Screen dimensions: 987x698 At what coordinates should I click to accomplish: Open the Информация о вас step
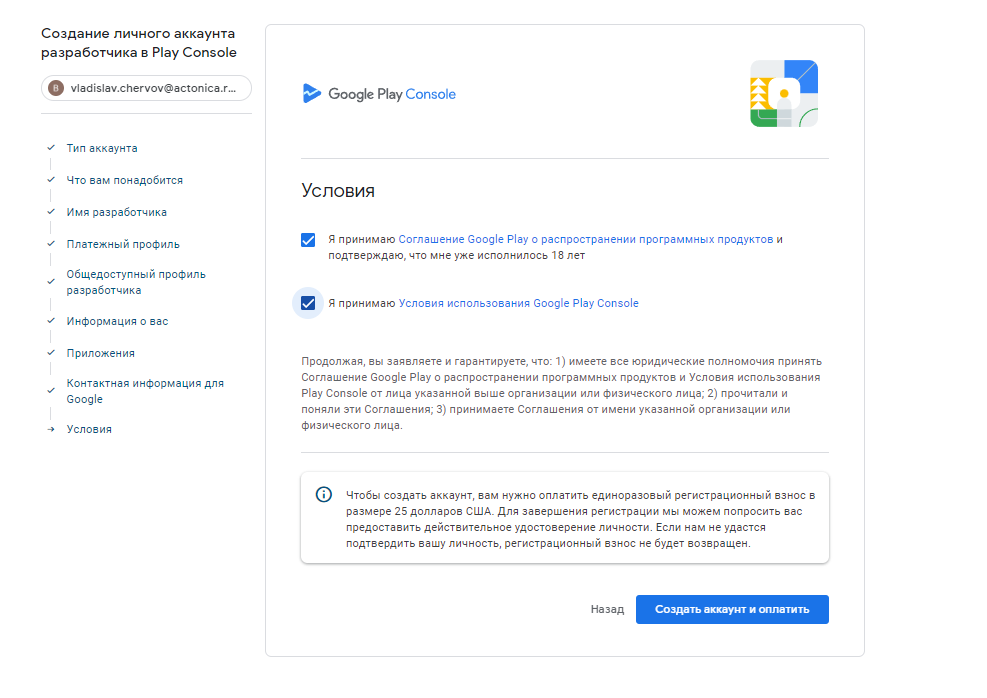pos(117,321)
